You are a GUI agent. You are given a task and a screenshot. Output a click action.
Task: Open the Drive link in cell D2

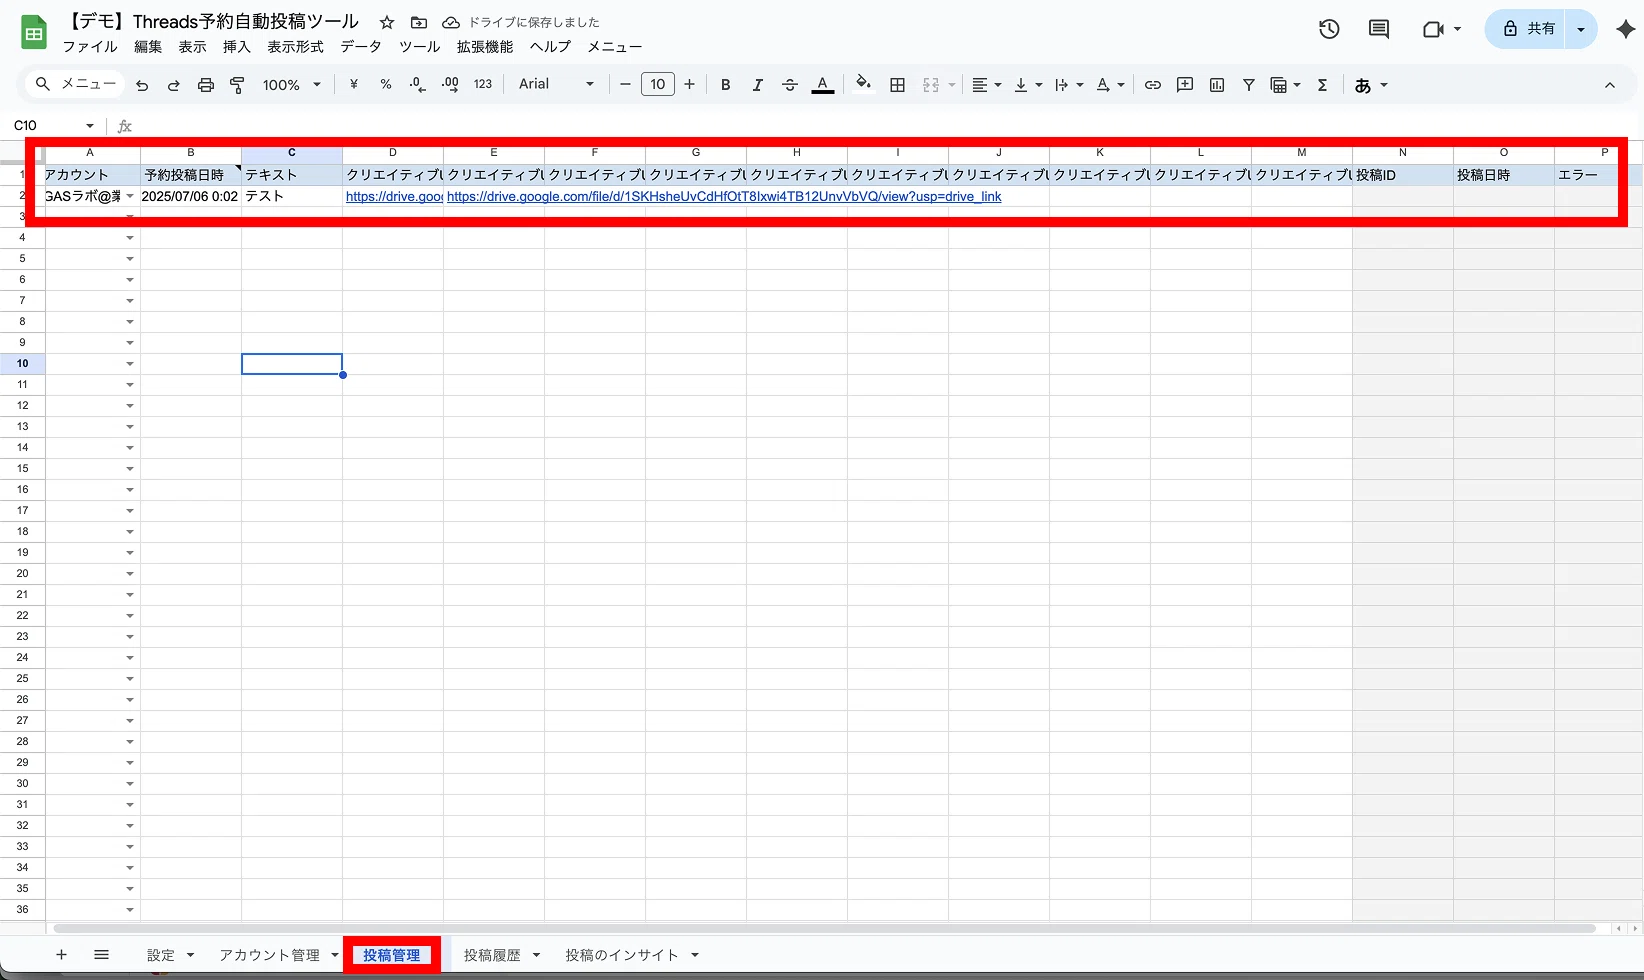pyautogui.click(x=394, y=197)
